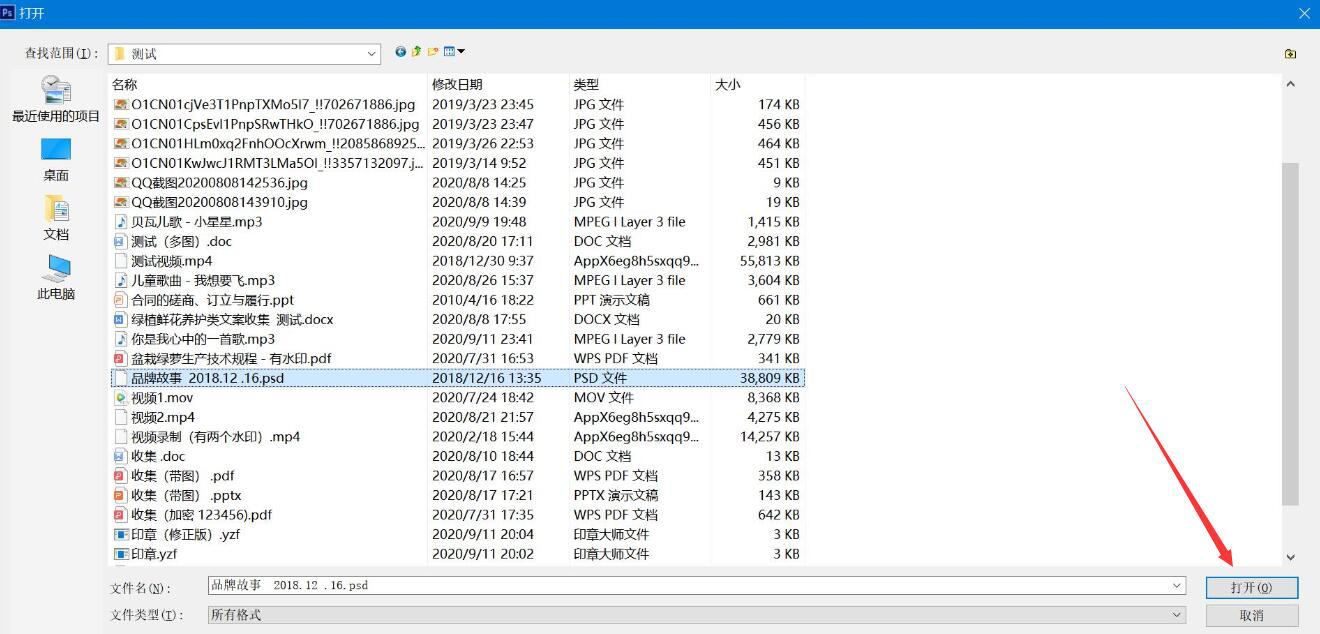The width and height of the screenshot is (1320, 634).
Task: Click the 文件名 input field
Action: pyautogui.click(x=688, y=586)
